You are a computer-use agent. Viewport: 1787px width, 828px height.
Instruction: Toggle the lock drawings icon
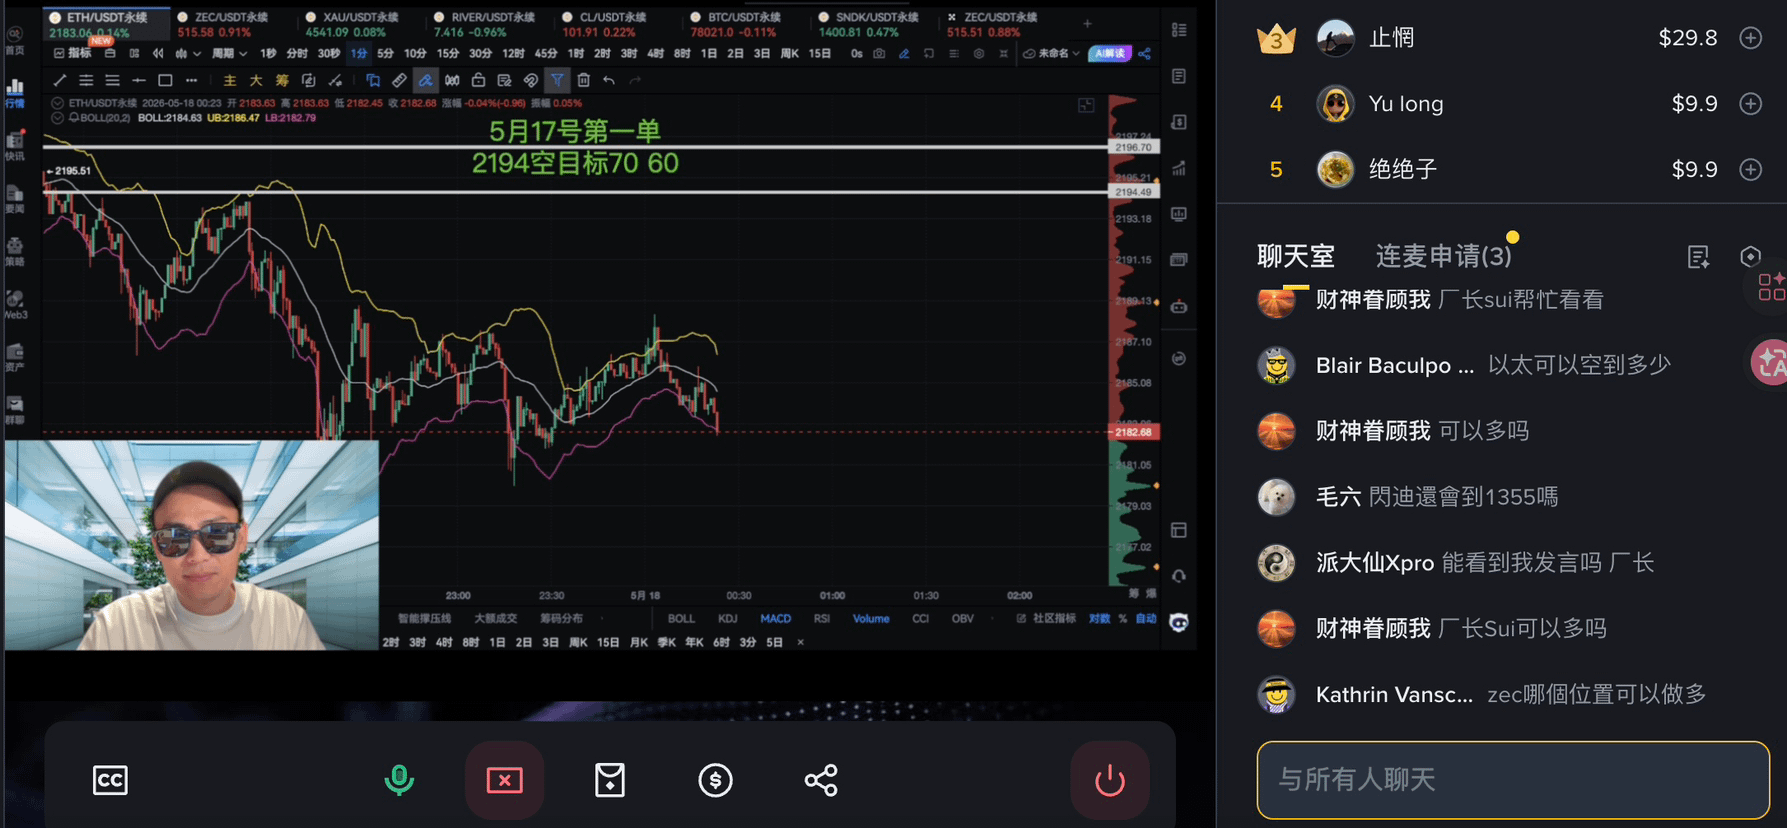pos(478,80)
